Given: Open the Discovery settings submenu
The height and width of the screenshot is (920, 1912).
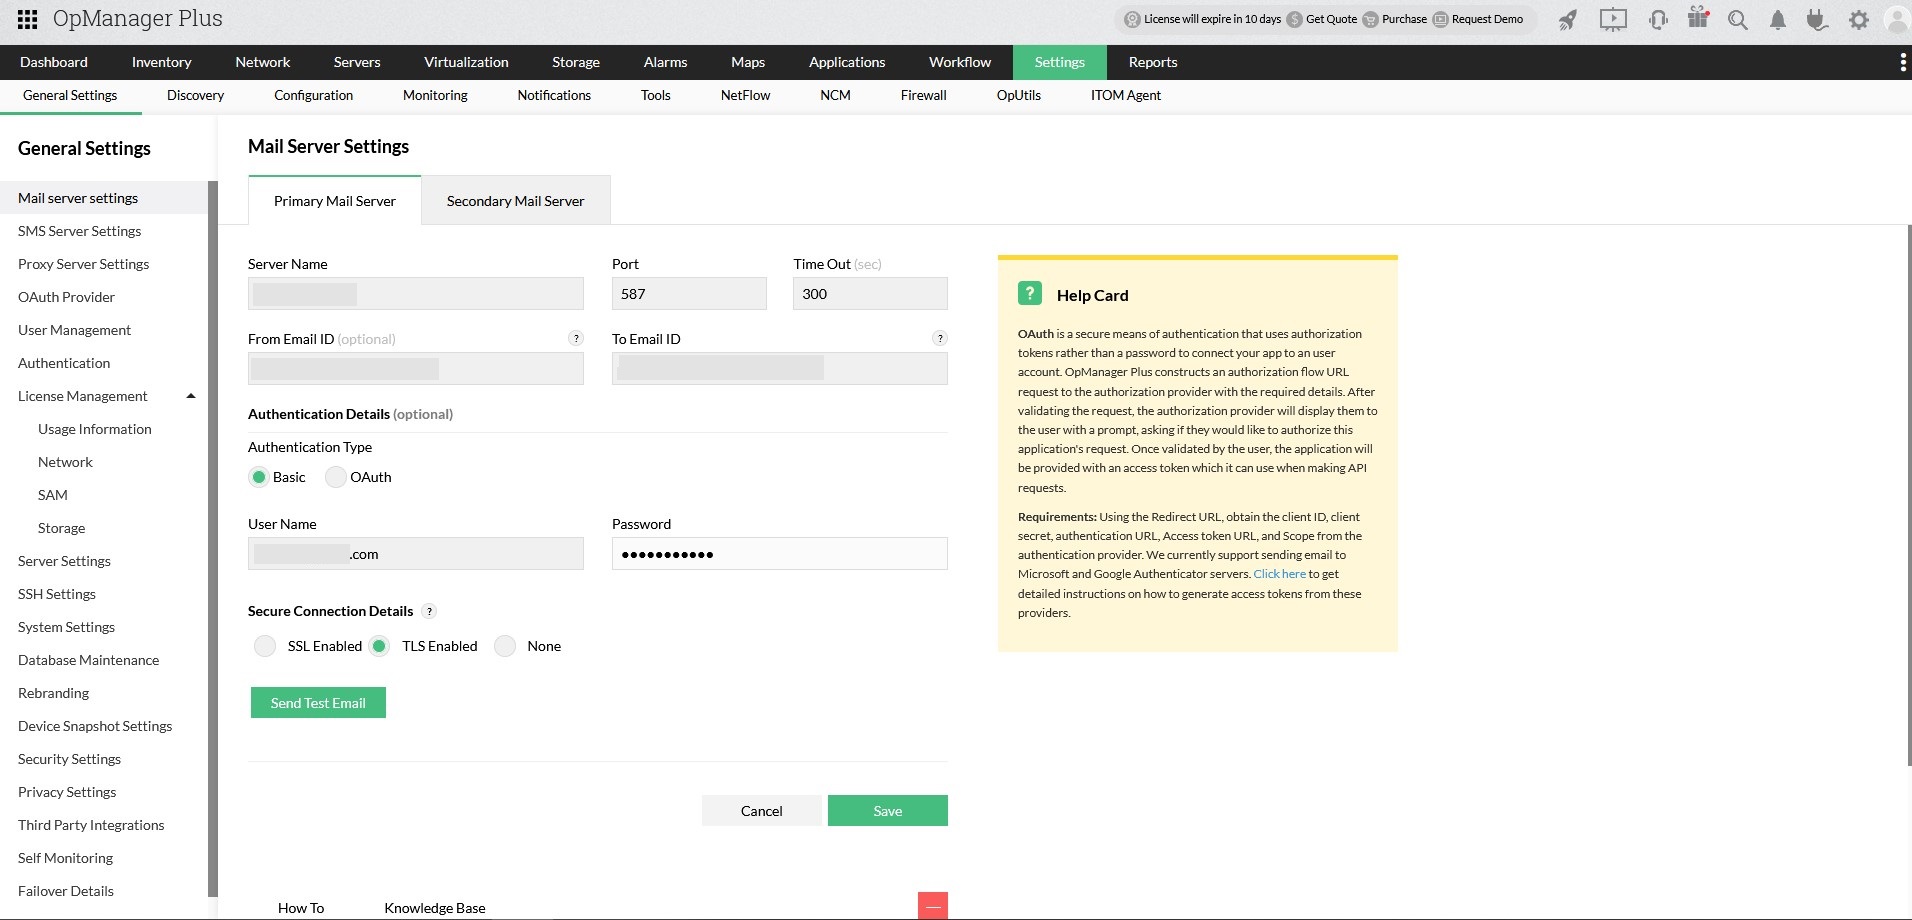Looking at the screenshot, I should [x=196, y=95].
